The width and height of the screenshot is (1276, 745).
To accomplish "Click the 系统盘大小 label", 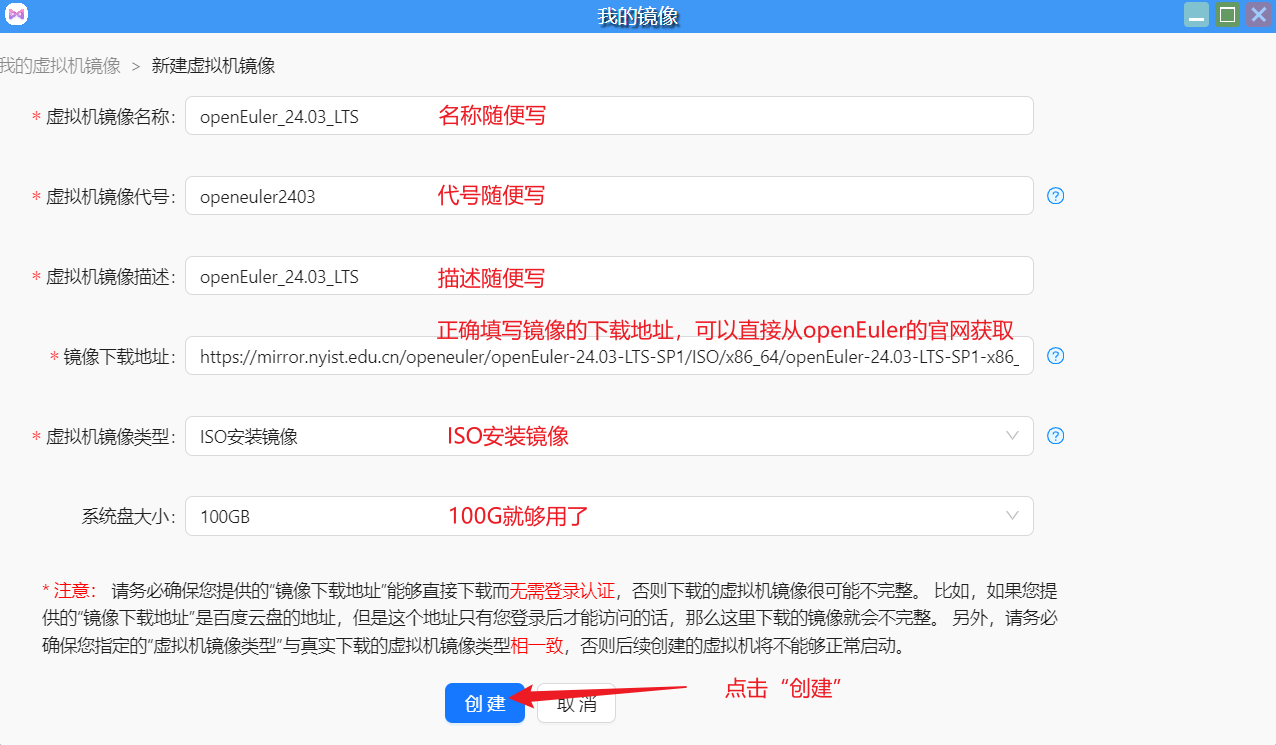I will pyautogui.click(x=129, y=517).
